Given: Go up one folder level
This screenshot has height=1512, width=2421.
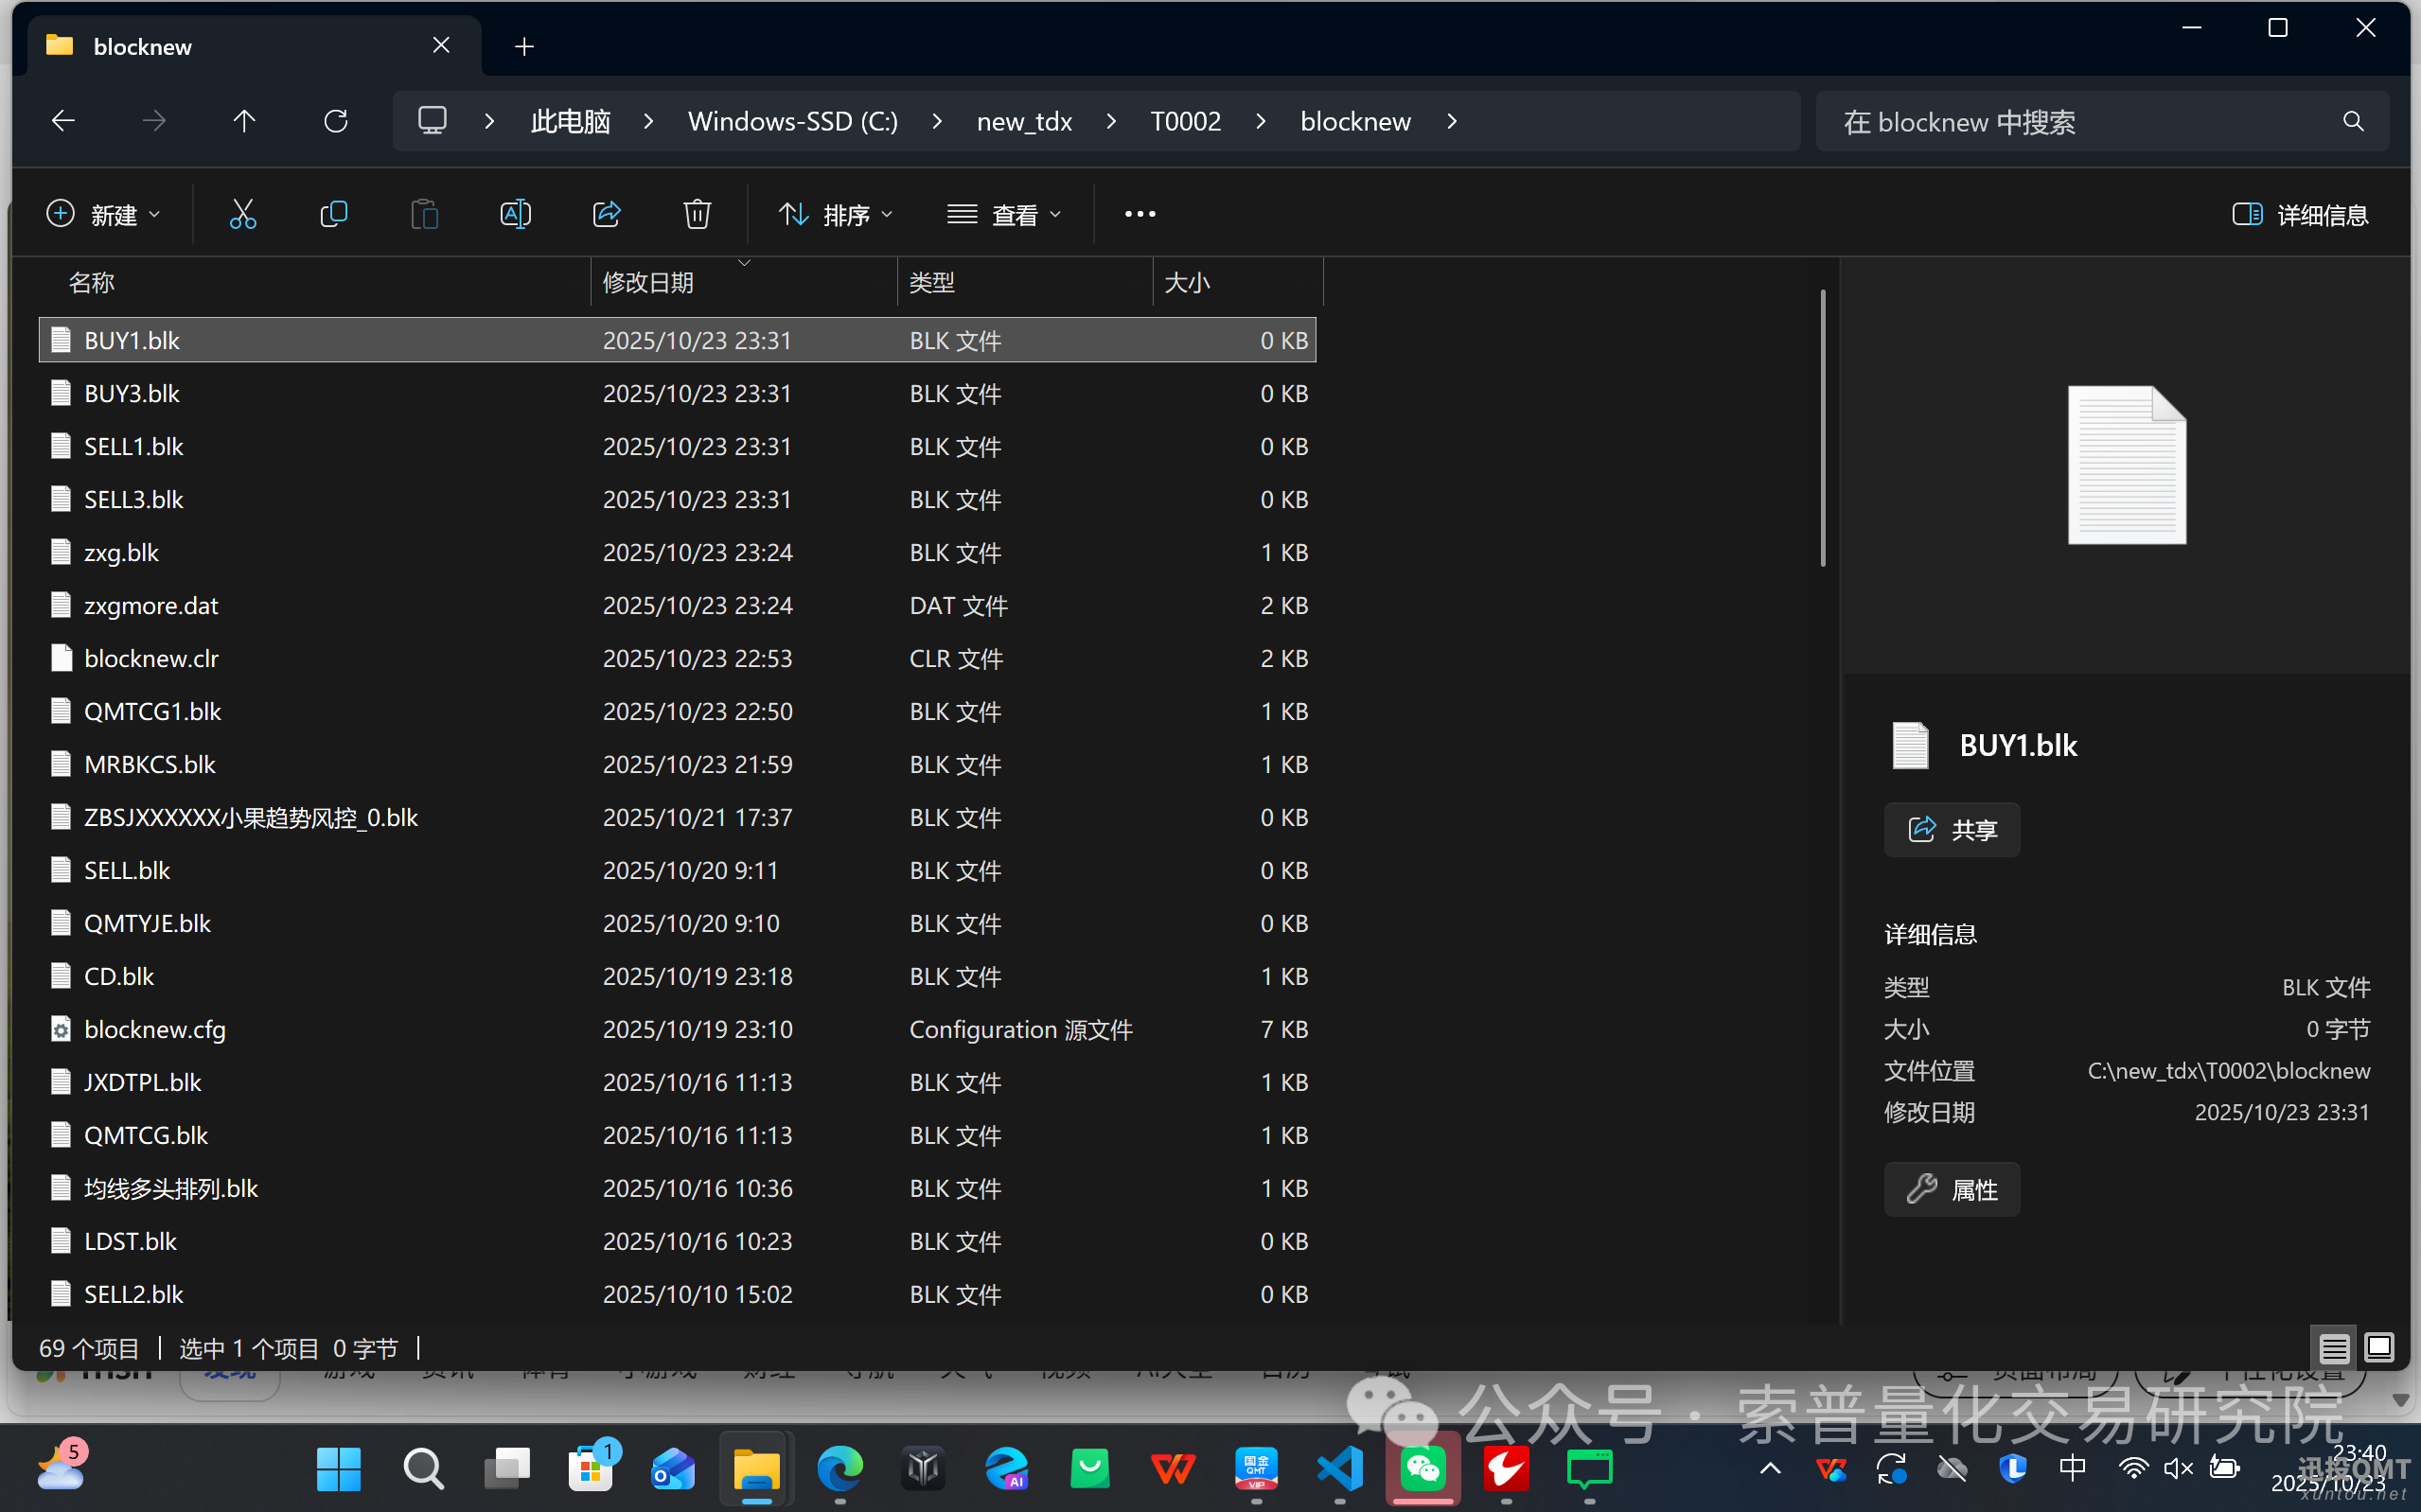Looking at the screenshot, I should pos(244,121).
